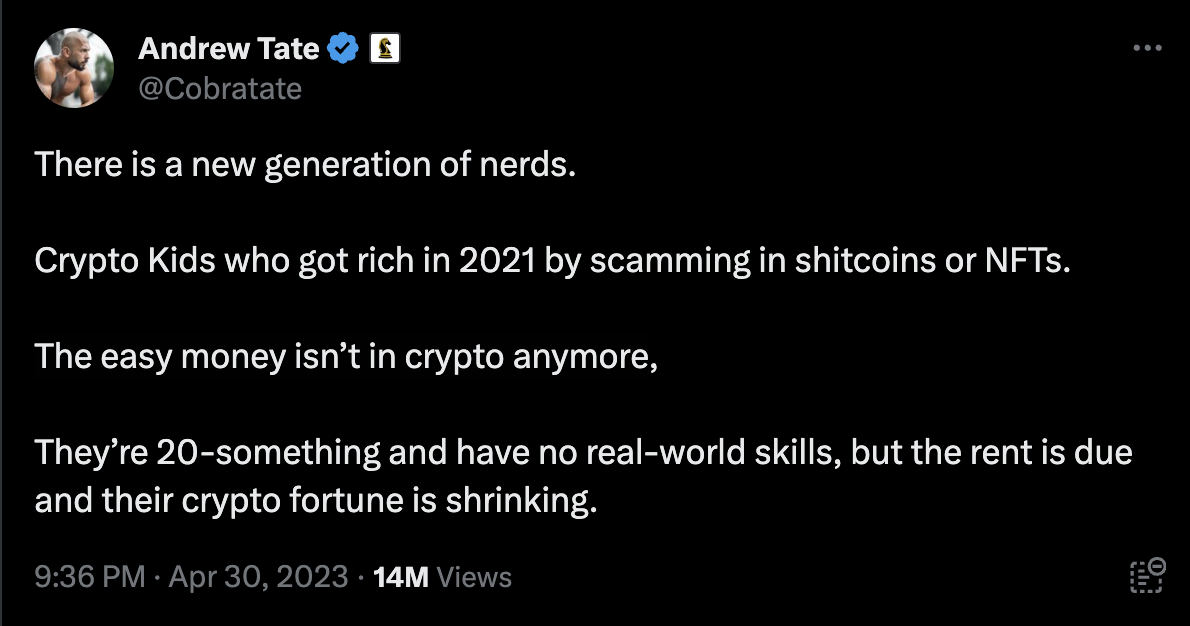1190x626 pixels.
Task: Click the phrase "real-world skills" in the tweet
Action: coord(708,452)
